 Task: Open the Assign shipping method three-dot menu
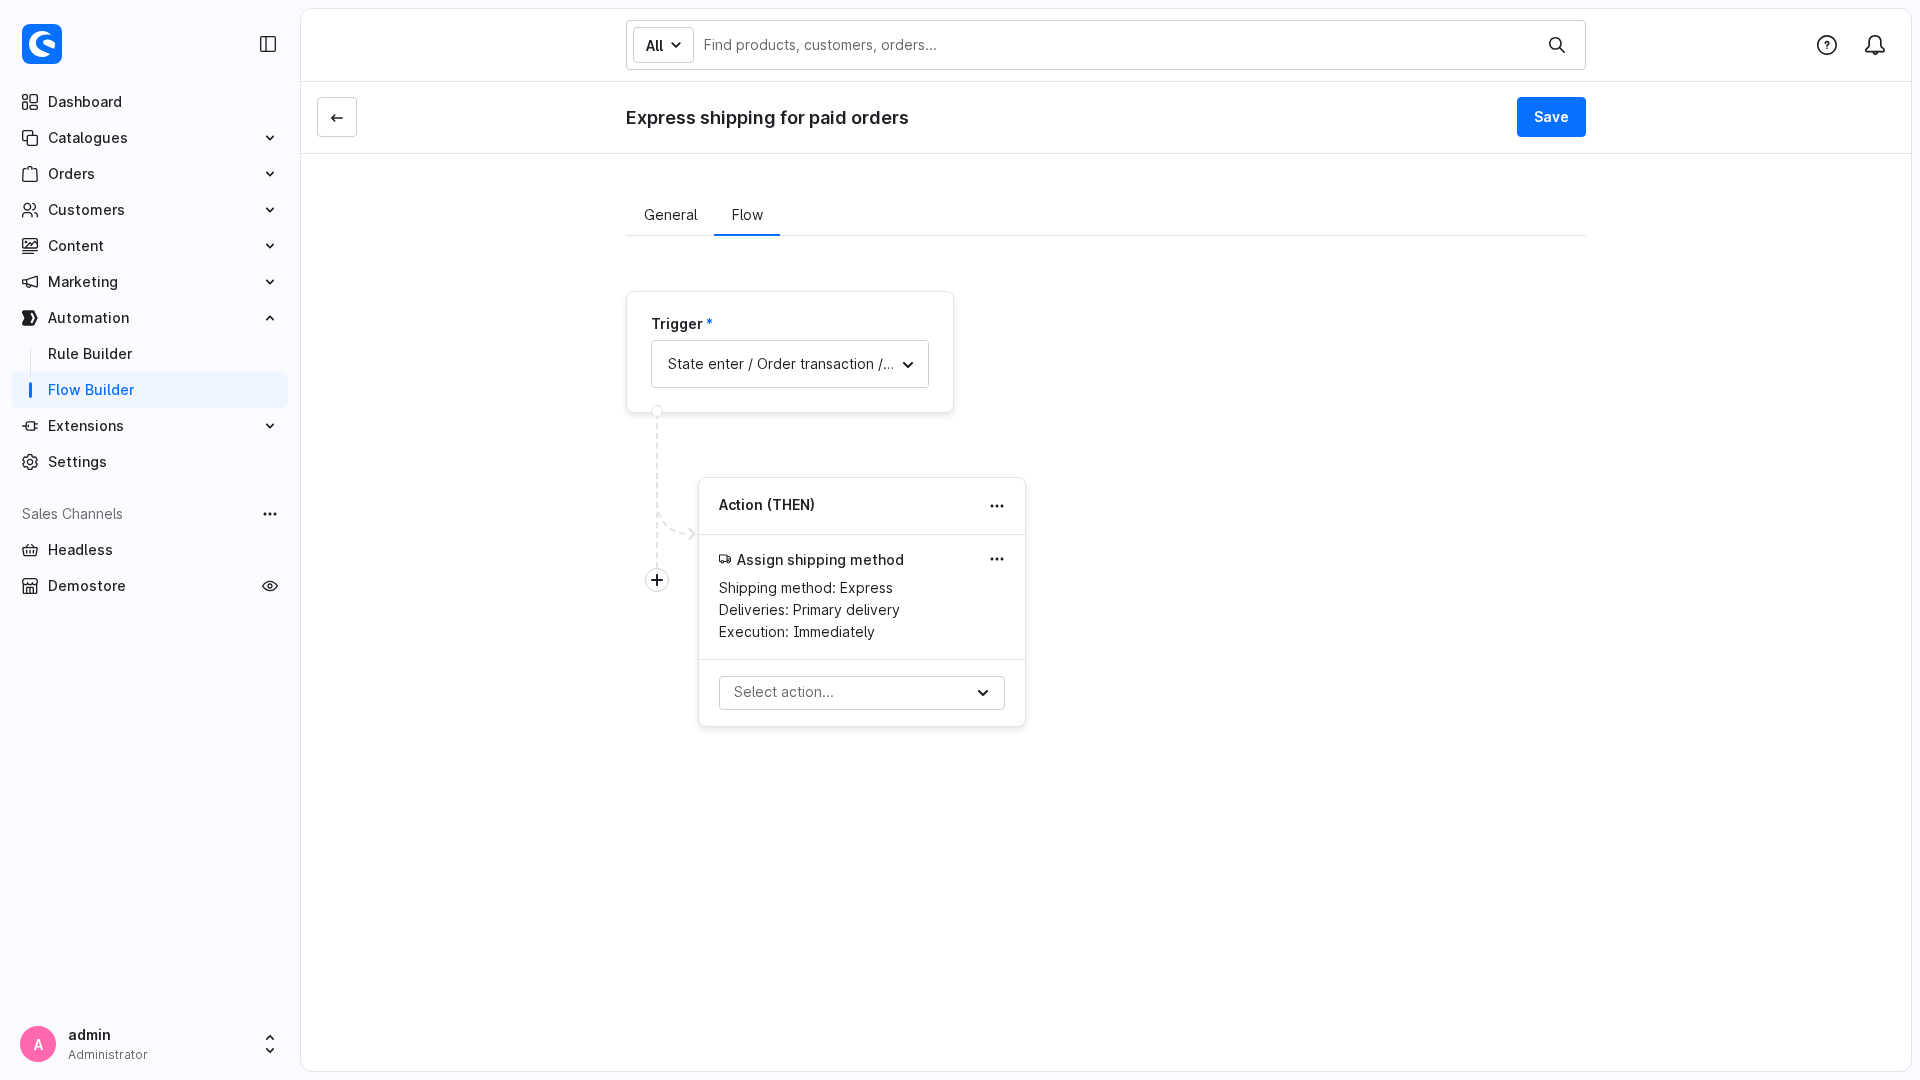coord(997,559)
